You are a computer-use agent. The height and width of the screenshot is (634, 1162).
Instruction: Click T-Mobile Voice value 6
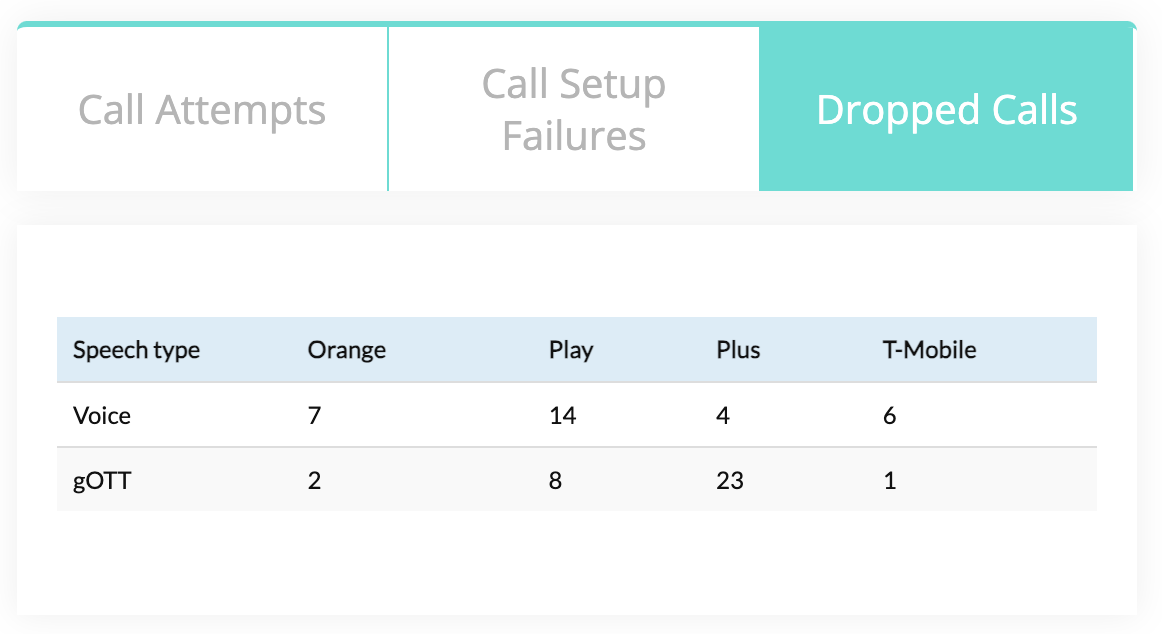click(x=889, y=416)
